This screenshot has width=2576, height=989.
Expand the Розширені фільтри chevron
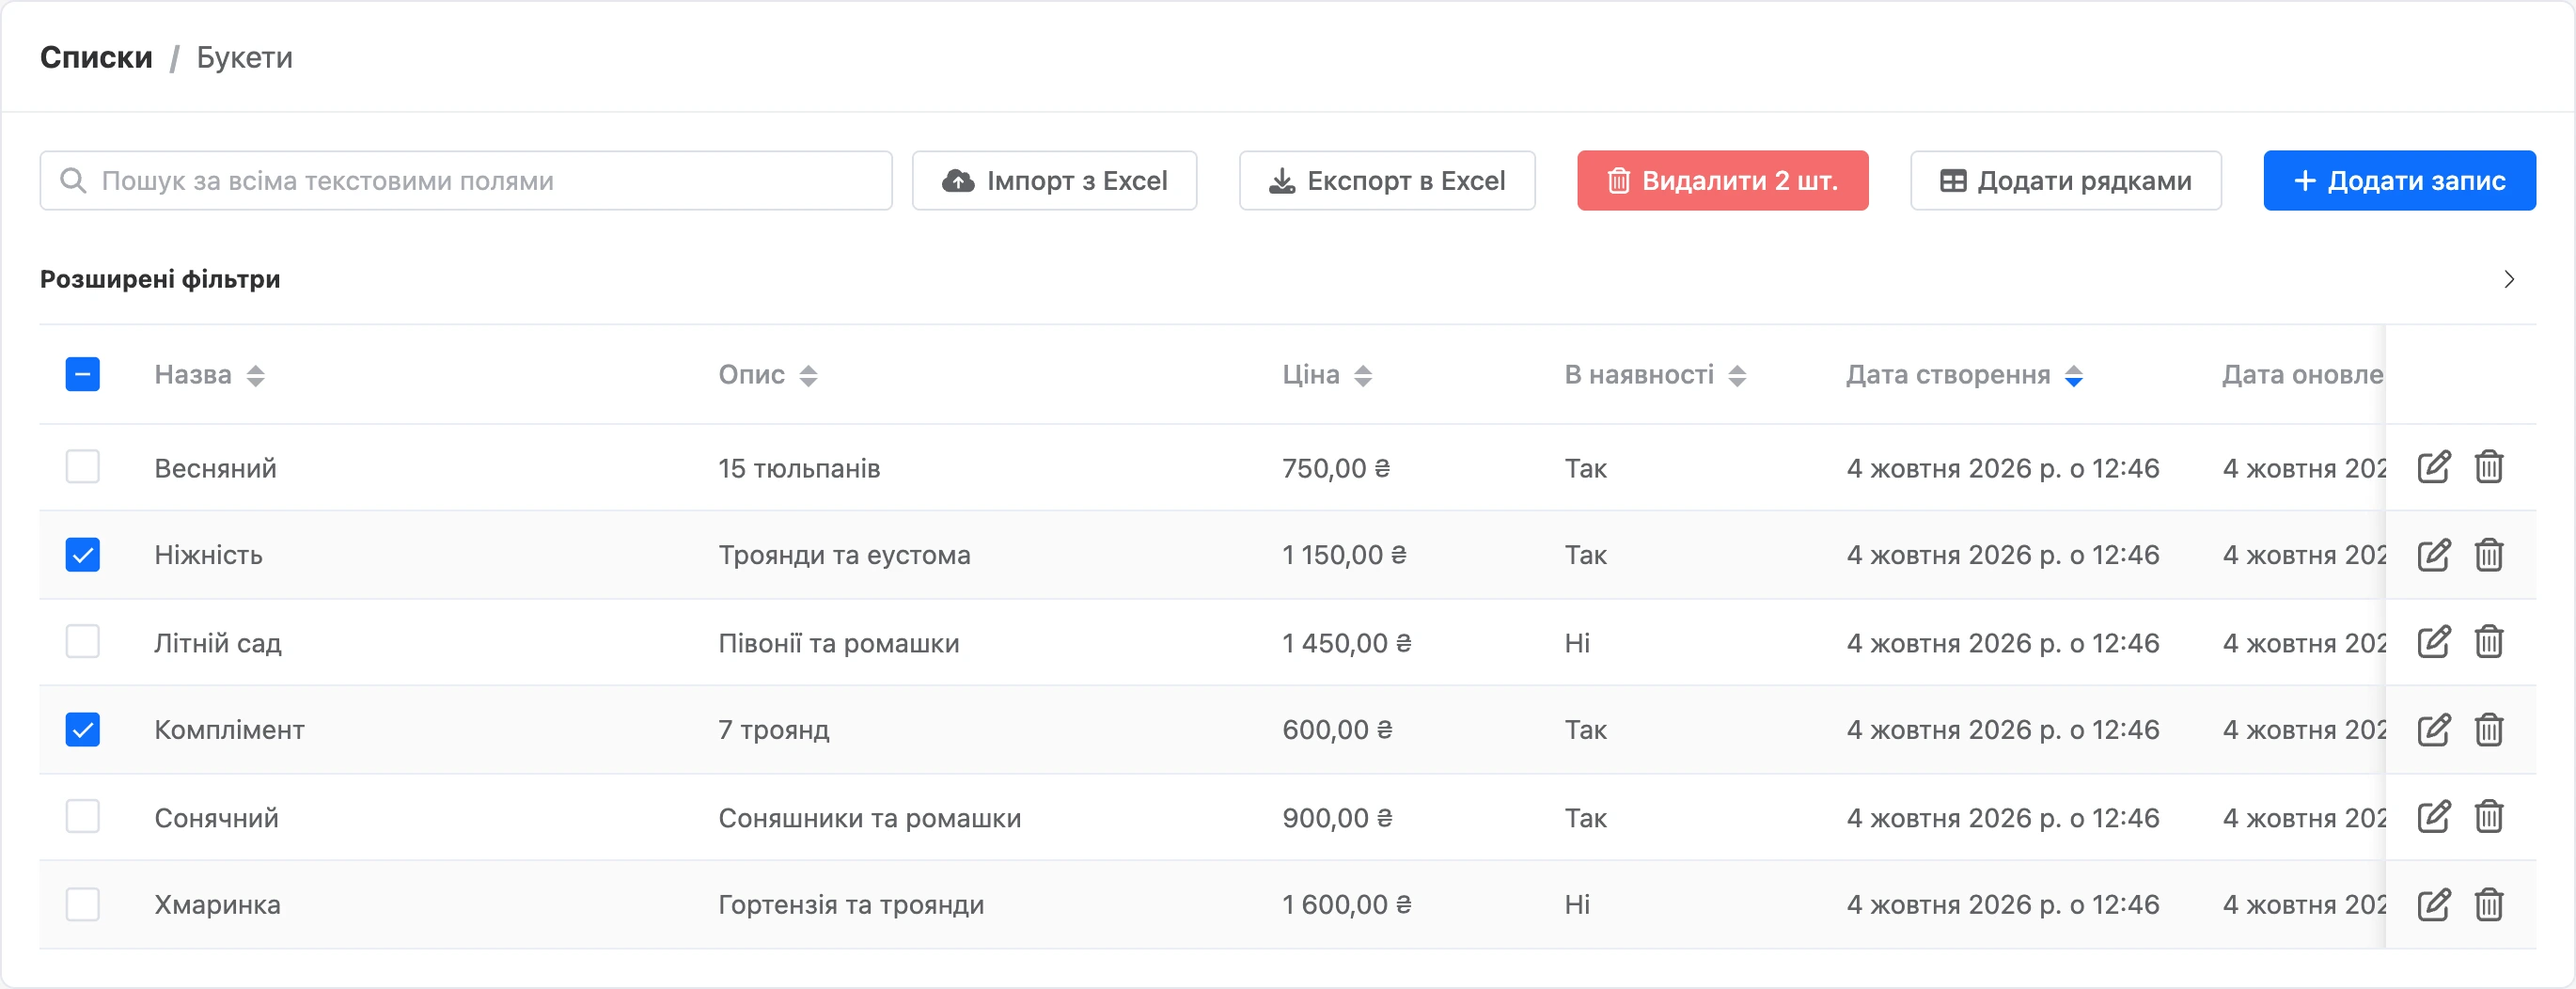pos(2508,279)
